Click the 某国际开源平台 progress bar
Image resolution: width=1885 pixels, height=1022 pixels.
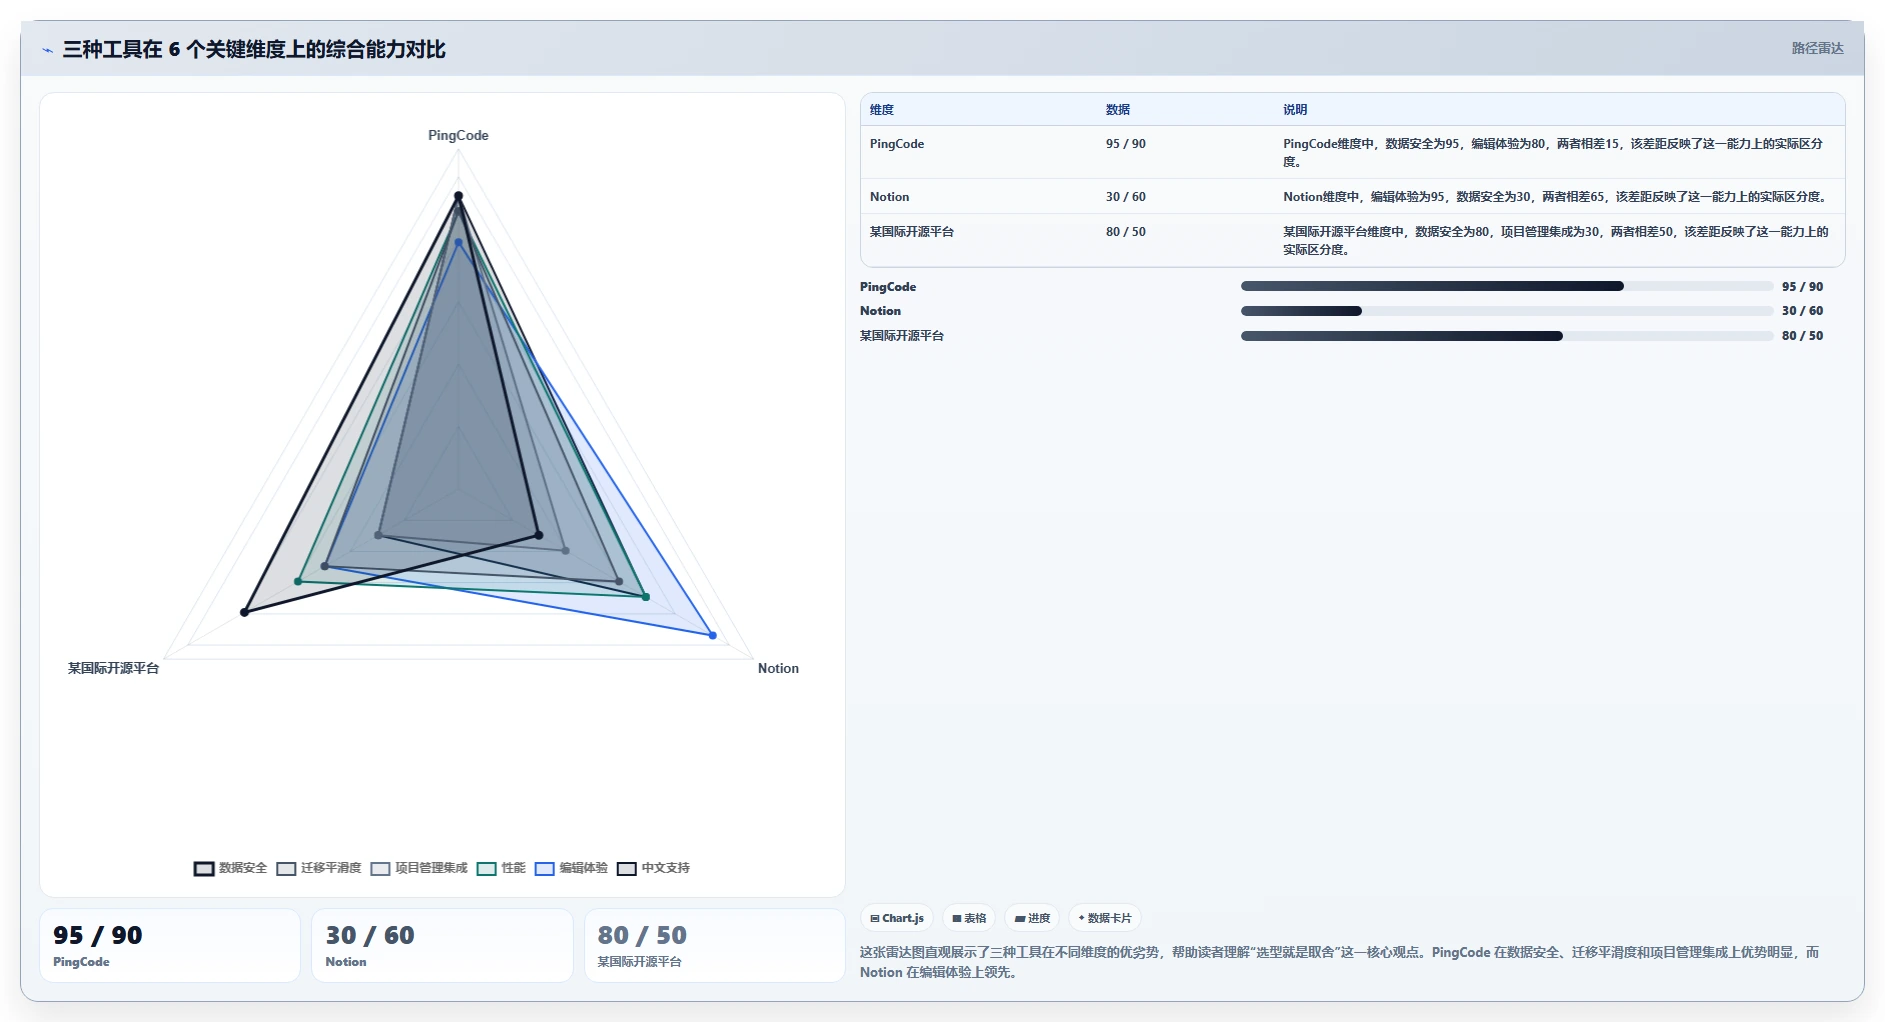pos(1507,336)
